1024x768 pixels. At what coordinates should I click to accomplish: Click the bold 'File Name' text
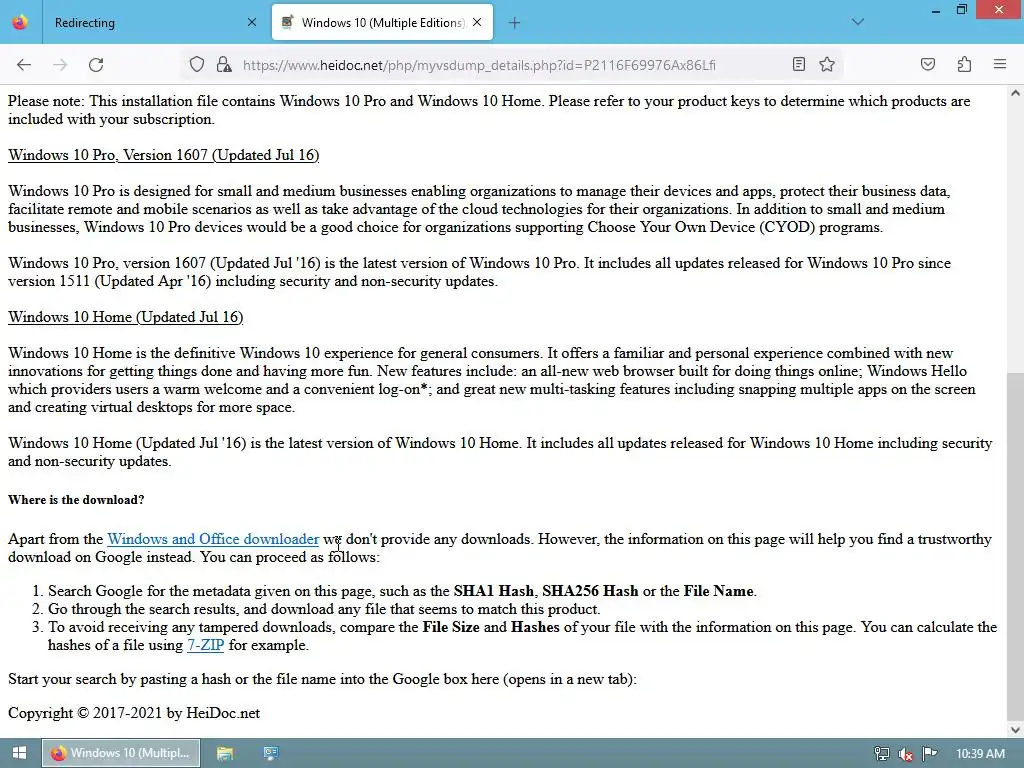(x=718, y=591)
